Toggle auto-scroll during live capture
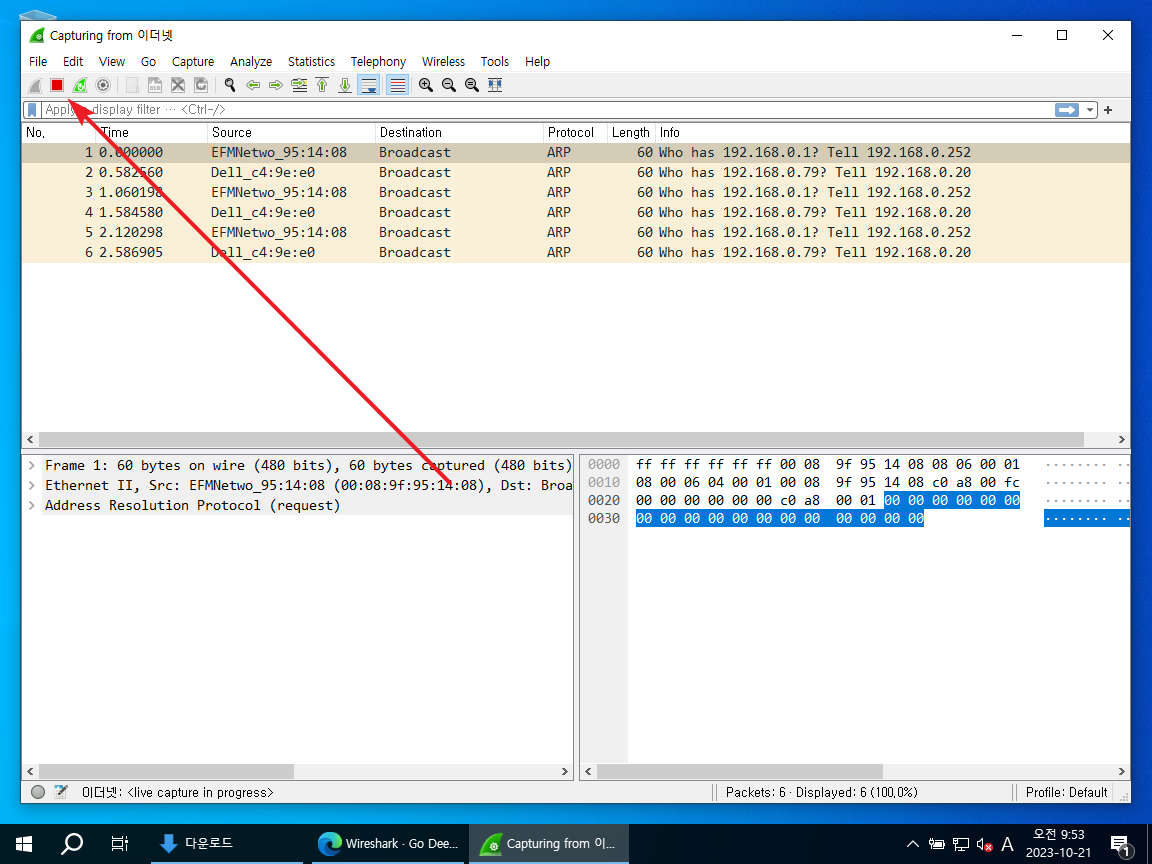The width and height of the screenshot is (1152, 864). pos(368,85)
